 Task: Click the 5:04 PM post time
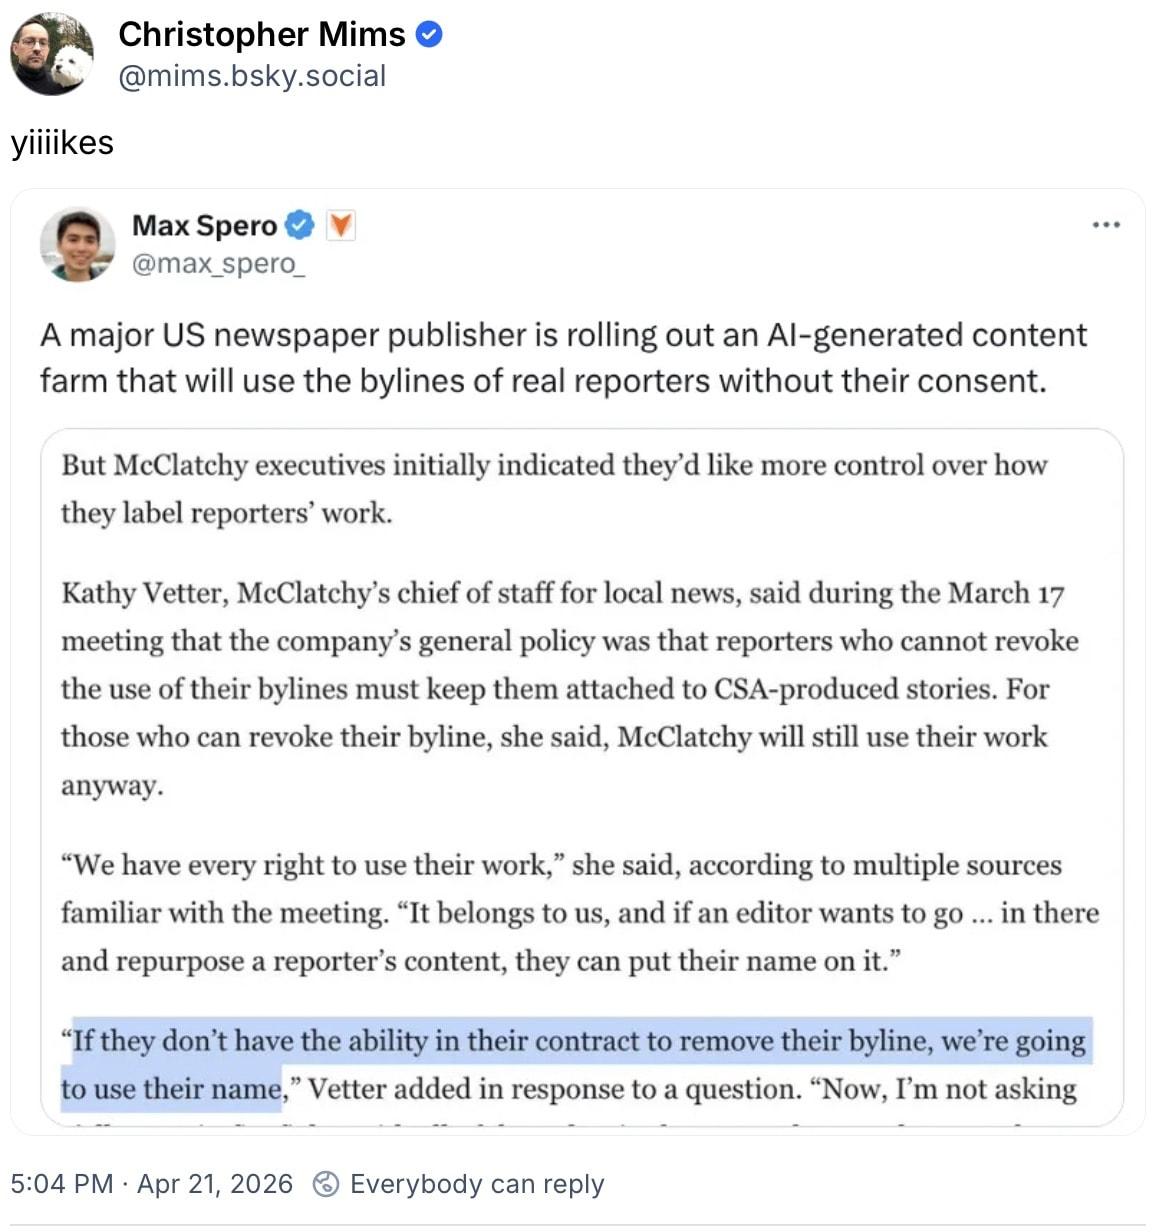[x=61, y=1184]
